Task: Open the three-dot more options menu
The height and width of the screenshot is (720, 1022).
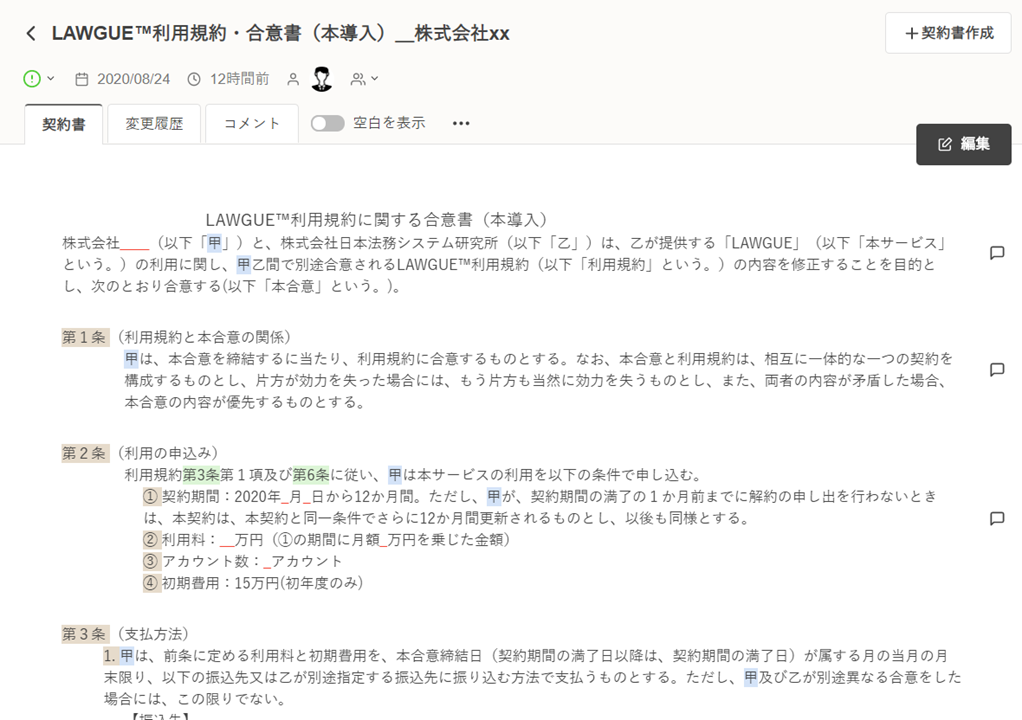Action: [461, 123]
